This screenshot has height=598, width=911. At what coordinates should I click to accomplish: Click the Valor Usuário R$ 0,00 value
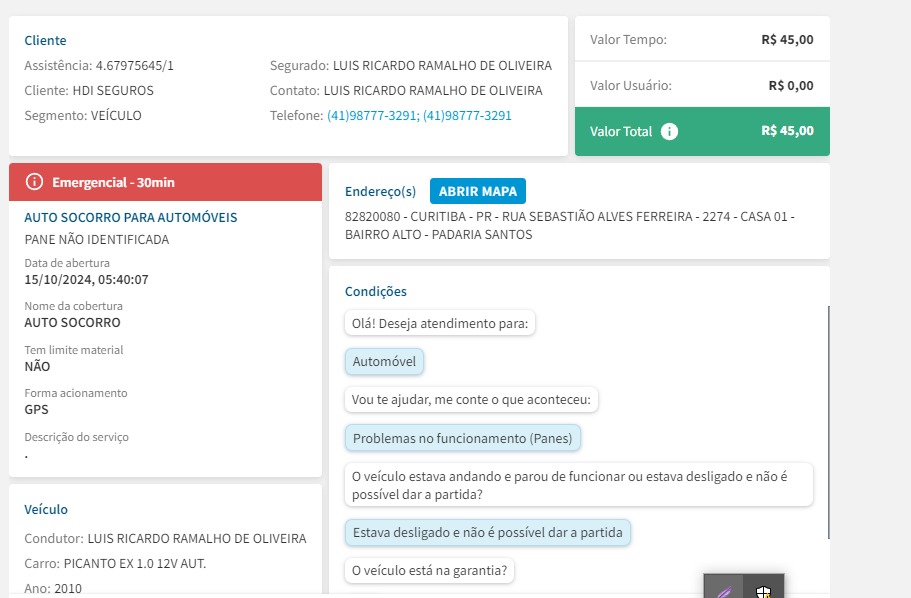tap(791, 85)
